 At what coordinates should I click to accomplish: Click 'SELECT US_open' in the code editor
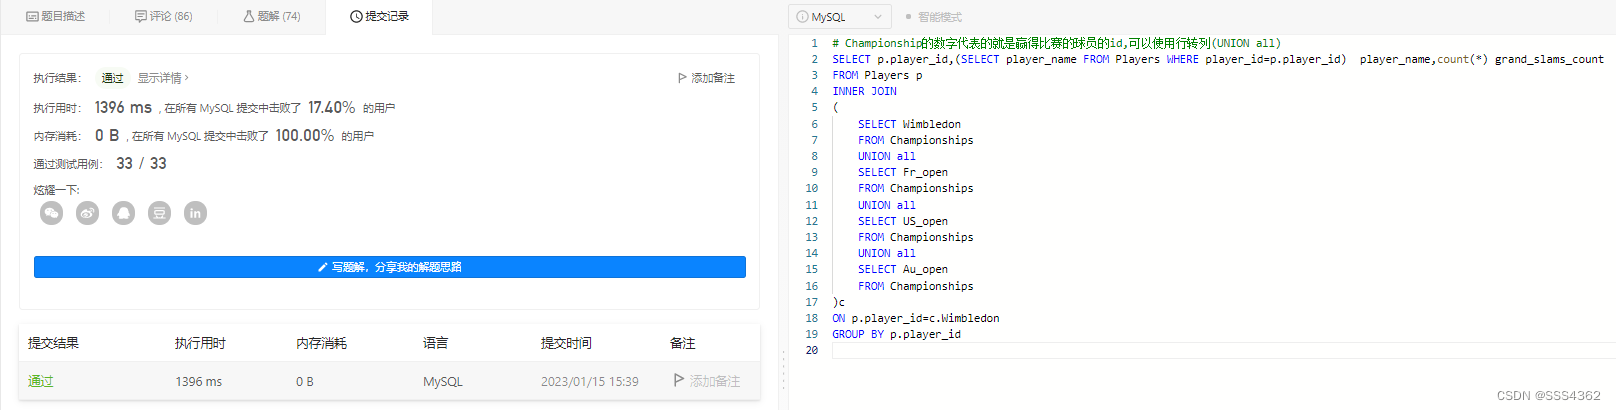[903, 221]
